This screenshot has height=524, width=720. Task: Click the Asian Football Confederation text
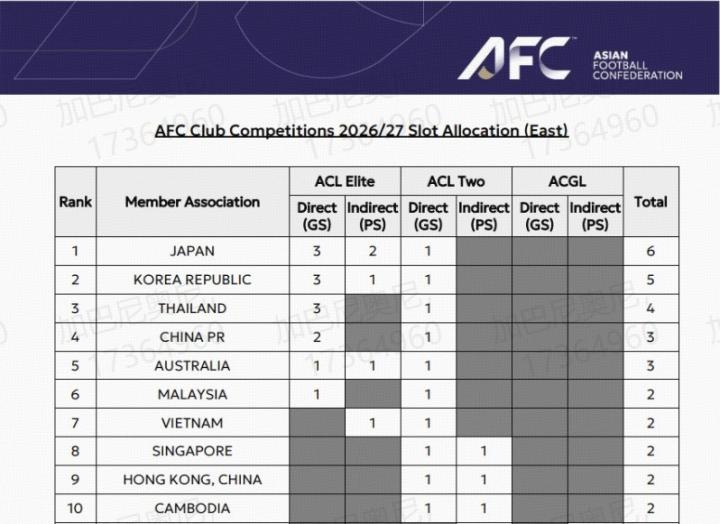pos(638,66)
